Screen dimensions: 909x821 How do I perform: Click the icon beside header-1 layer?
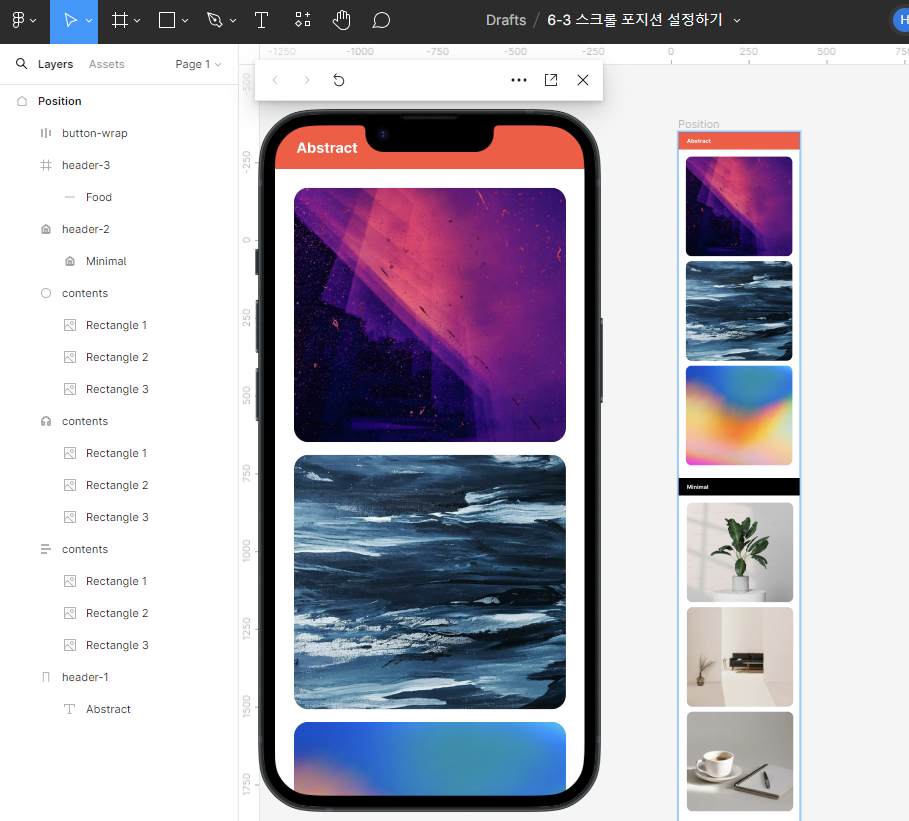coord(46,677)
